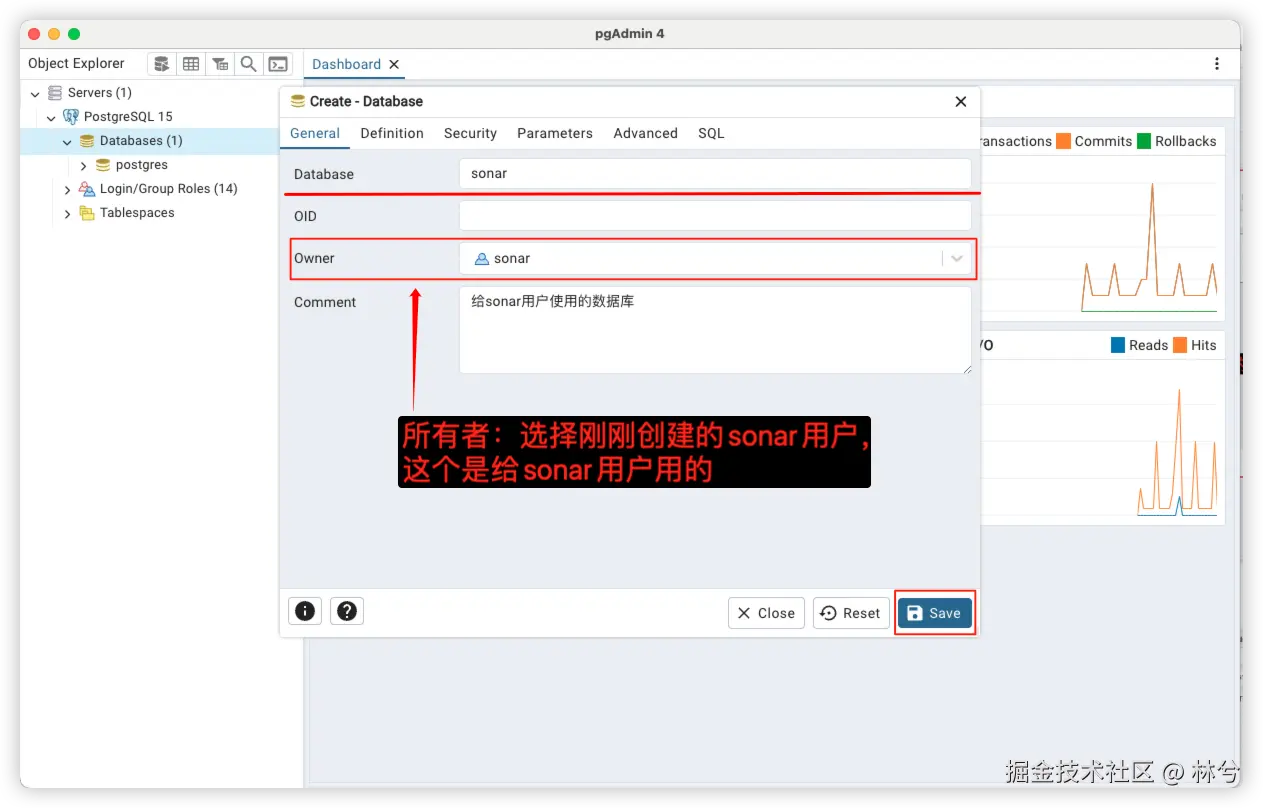The width and height of the screenshot is (1263, 808).
Task: Click the macOS green zoom window button
Action: [x=74, y=34]
